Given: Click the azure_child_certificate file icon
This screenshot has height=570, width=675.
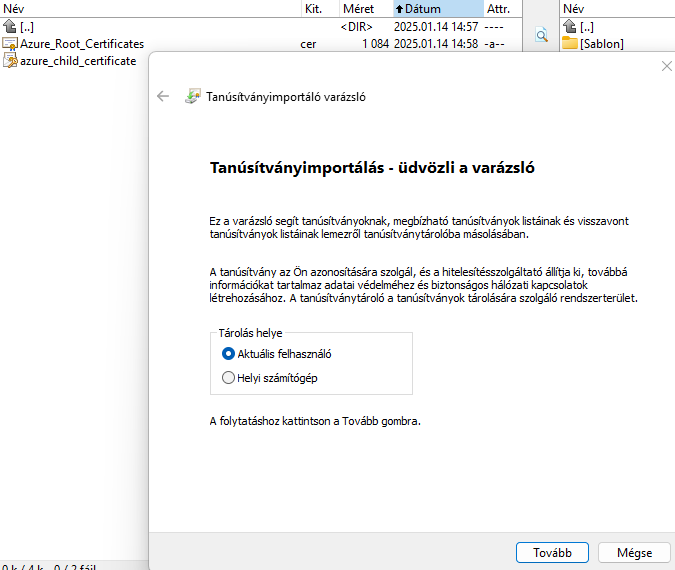Looking at the screenshot, I should [10, 61].
